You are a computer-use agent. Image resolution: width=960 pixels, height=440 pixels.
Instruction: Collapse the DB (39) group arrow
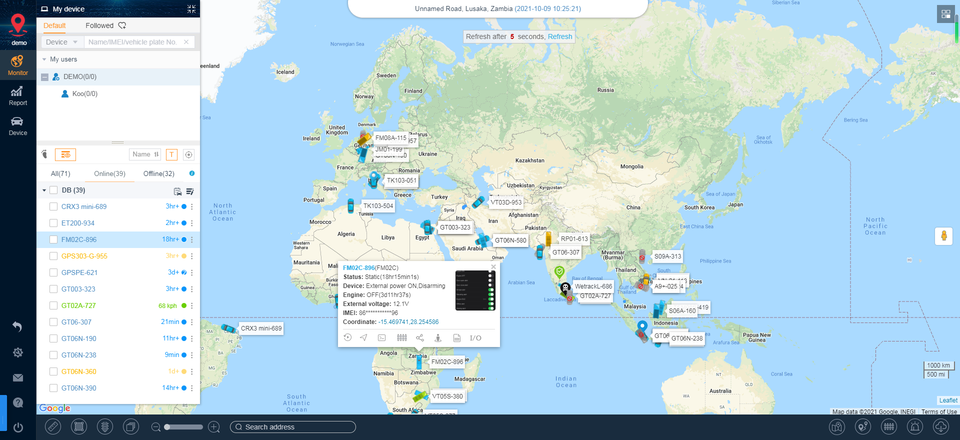(44, 190)
